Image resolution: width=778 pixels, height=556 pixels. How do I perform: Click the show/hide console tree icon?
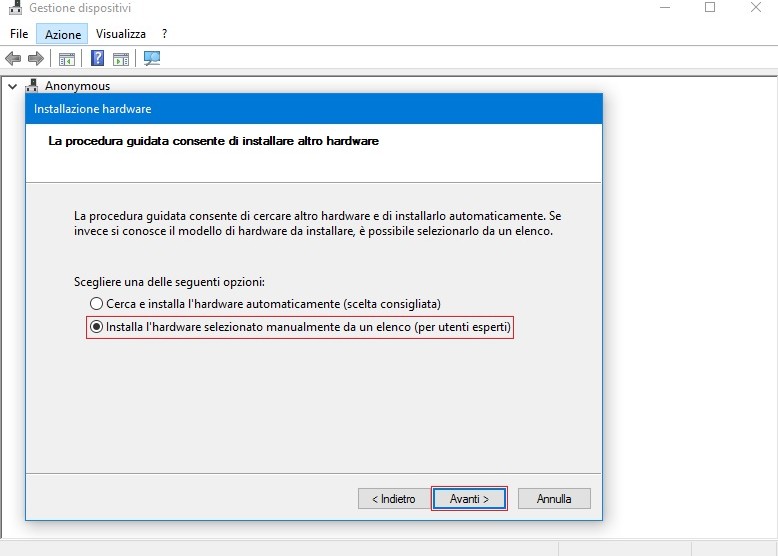67,59
